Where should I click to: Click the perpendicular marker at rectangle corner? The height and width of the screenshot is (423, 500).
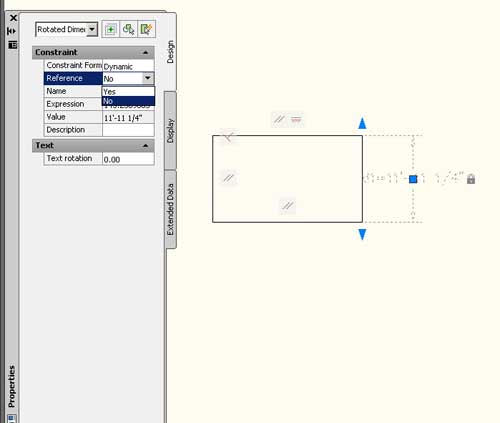click(x=229, y=136)
